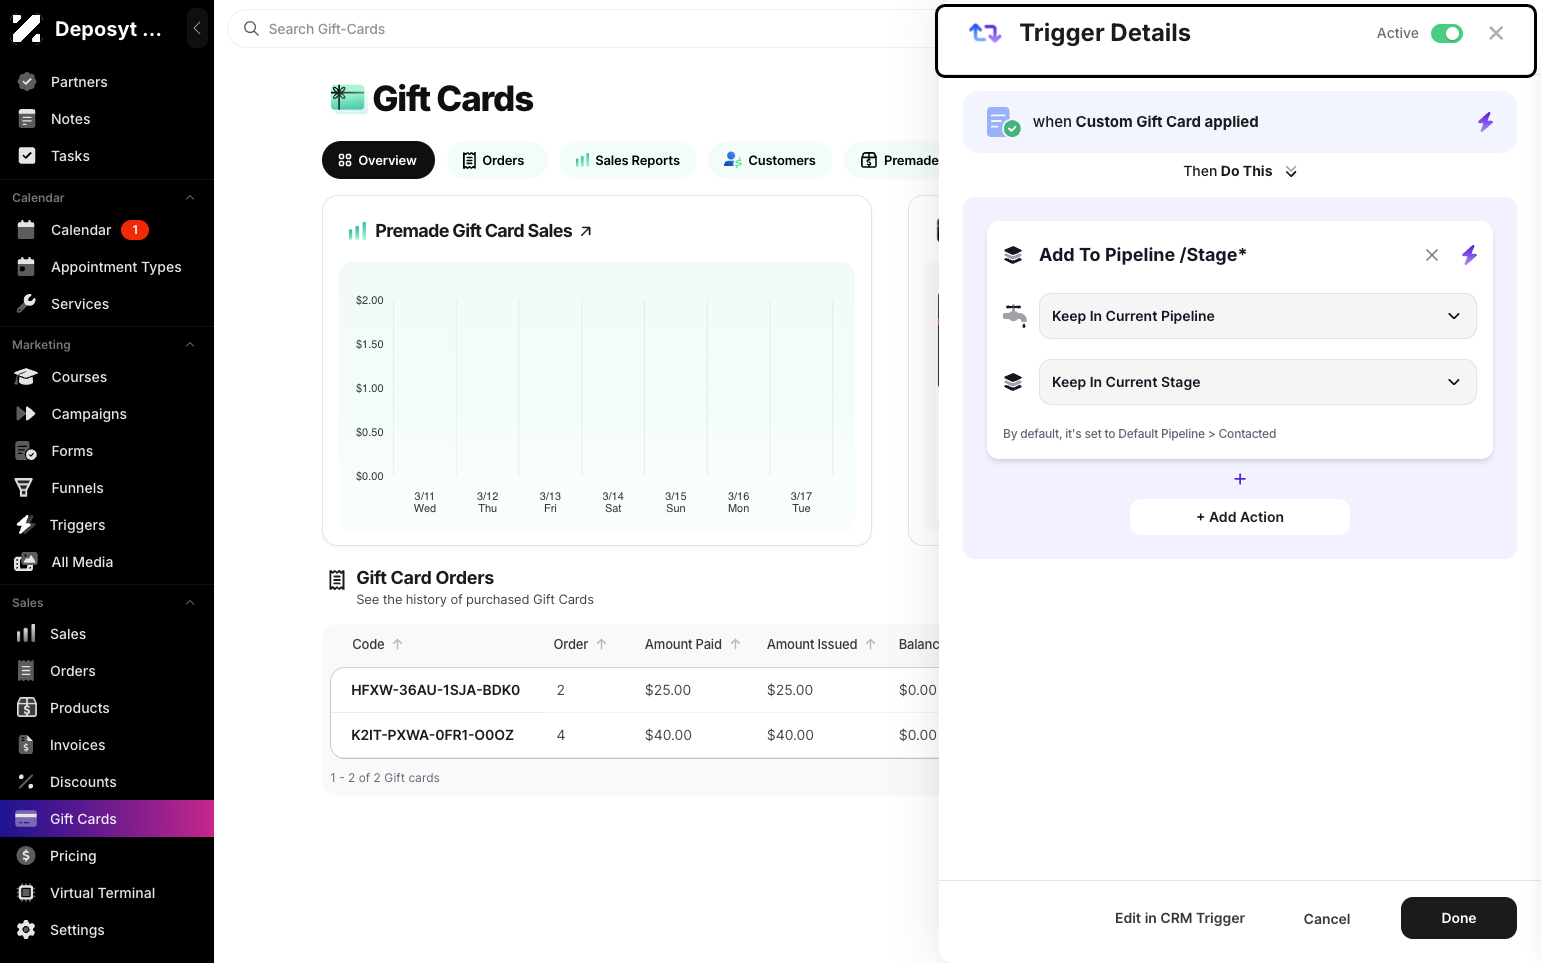Collapse the Marketing sidebar section
1541x963 pixels.
pyautogui.click(x=190, y=345)
